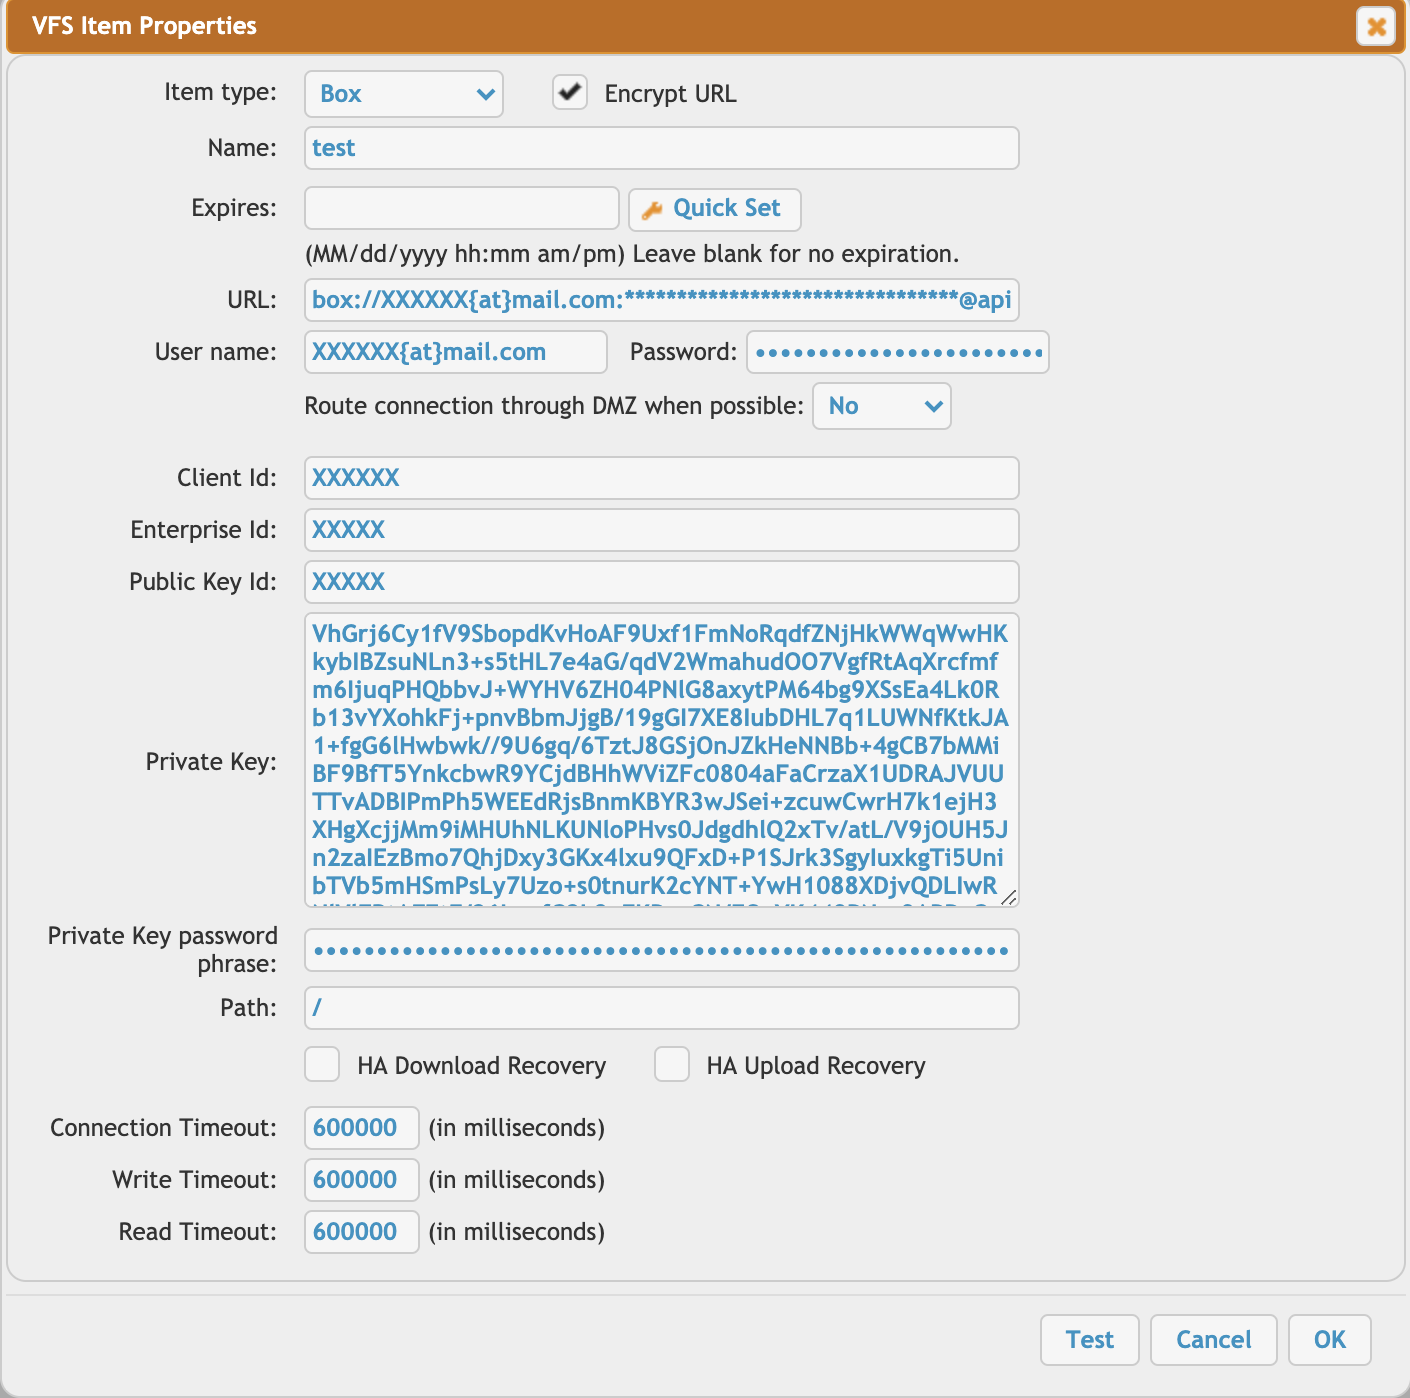Click the Private Key password phrase field
The height and width of the screenshot is (1398, 1410).
662,950
